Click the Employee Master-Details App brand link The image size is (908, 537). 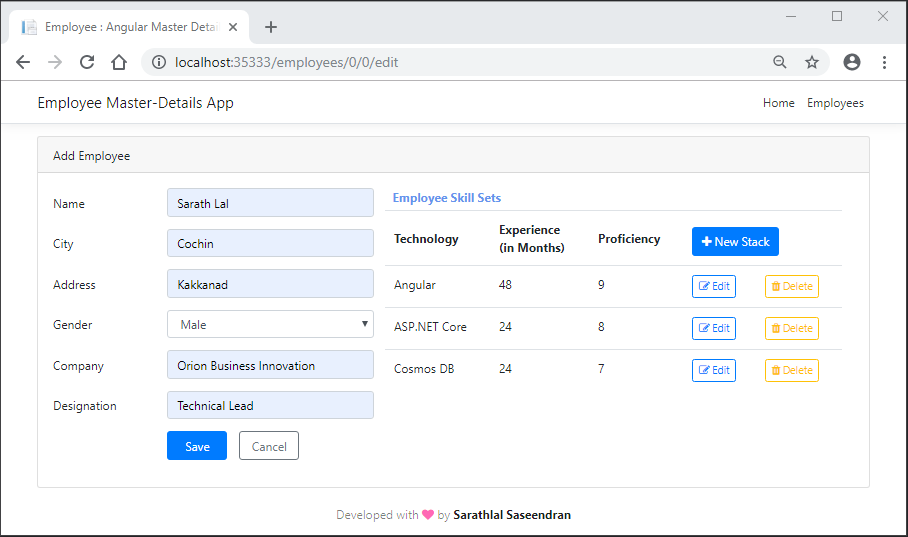136,103
